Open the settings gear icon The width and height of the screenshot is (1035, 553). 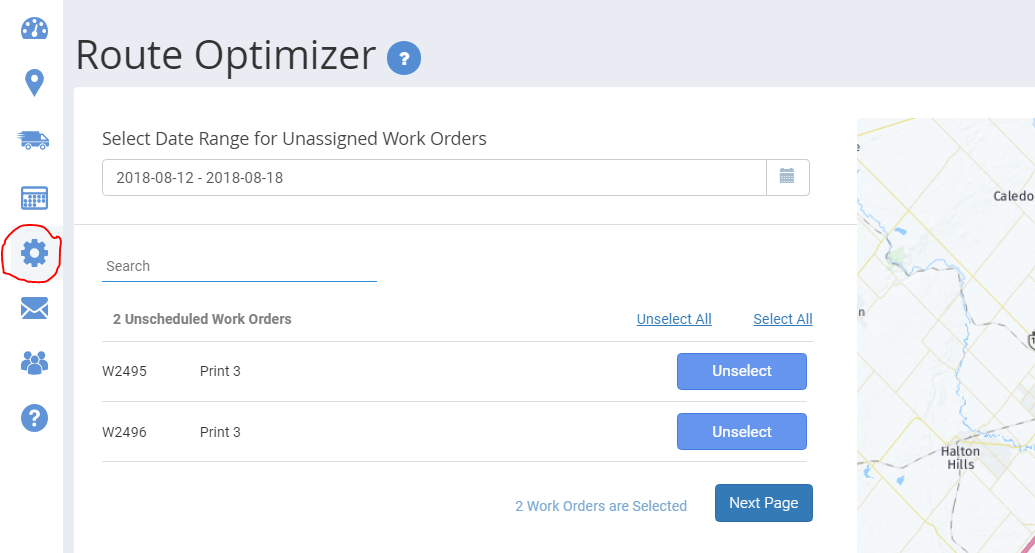pos(34,253)
